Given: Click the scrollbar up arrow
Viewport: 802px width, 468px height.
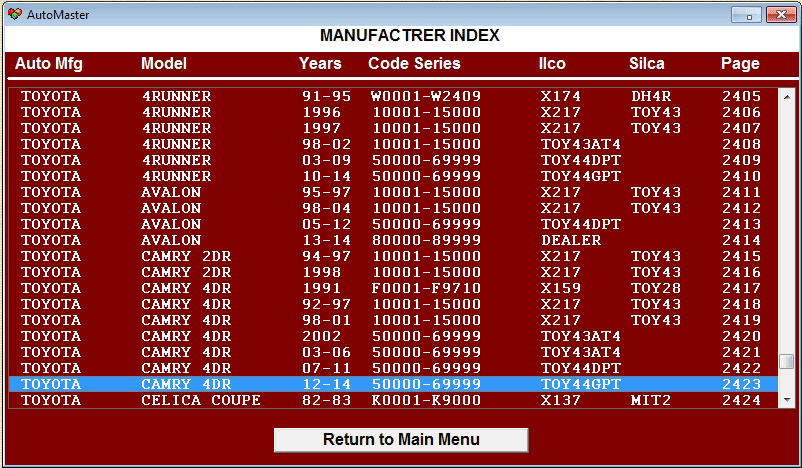Looking at the screenshot, I should (787, 96).
